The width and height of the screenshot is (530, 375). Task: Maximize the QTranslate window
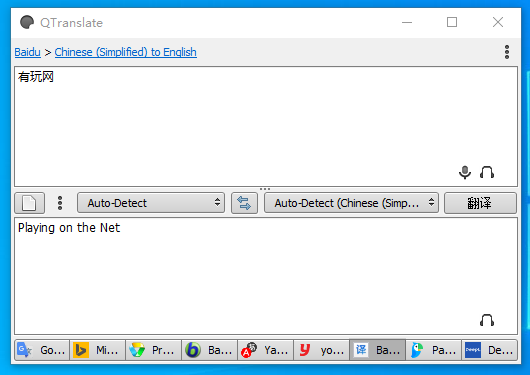pyautogui.click(x=452, y=23)
